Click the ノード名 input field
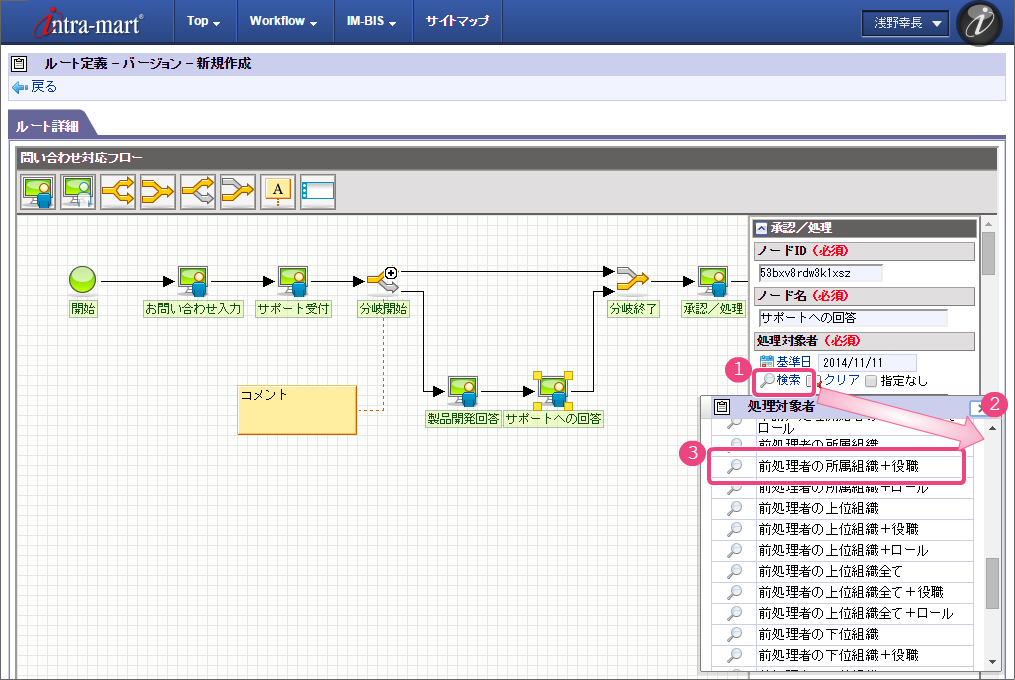Screen dimensions: 1015x680 853,318
